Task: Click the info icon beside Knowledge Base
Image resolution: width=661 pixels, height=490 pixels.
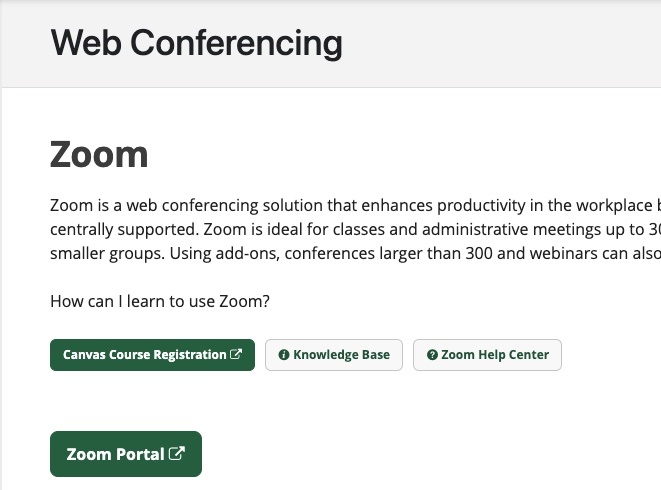Action: 284,355
